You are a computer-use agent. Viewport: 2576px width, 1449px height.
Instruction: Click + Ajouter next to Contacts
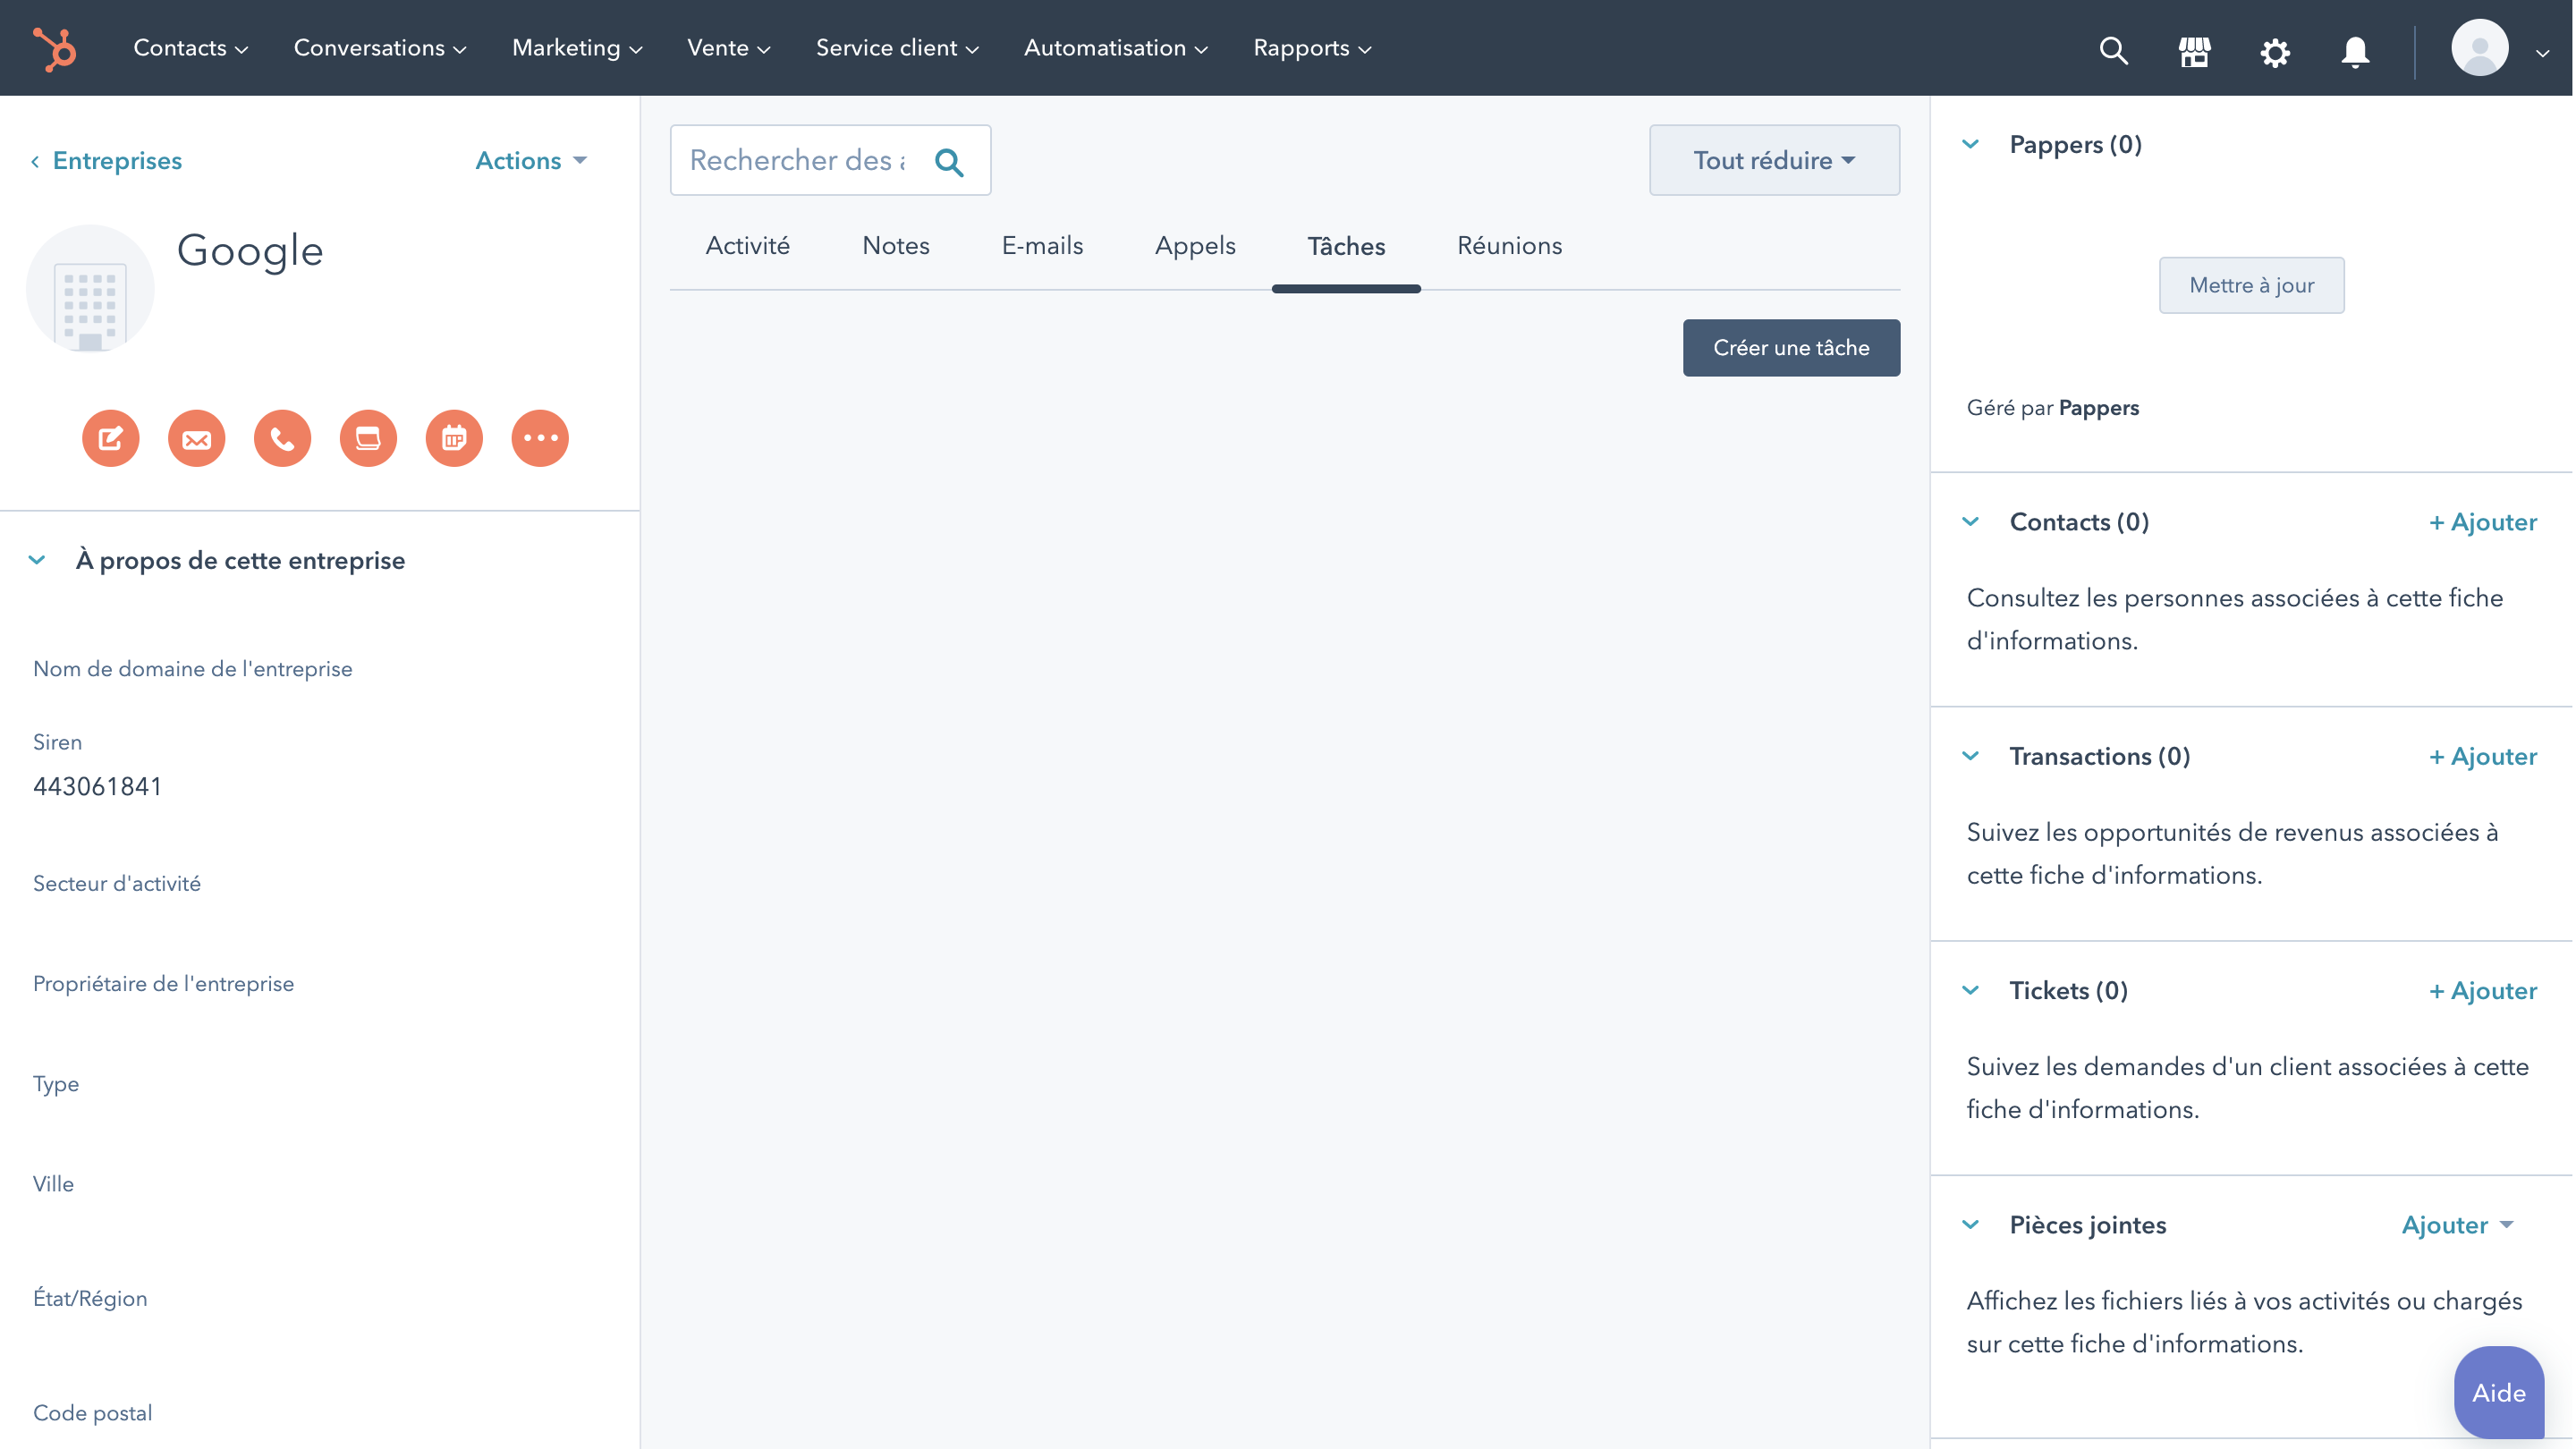[x=2483, y=522]
